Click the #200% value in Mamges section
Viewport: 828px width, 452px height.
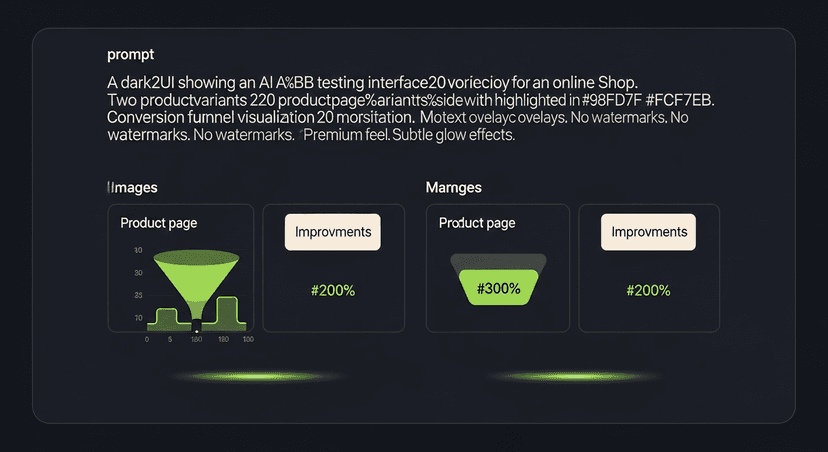[x=648, y=290]
